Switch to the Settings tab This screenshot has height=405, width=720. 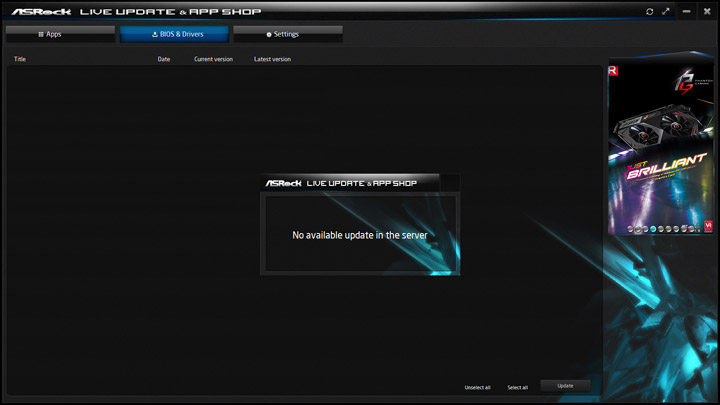click(x=288, y=34)
